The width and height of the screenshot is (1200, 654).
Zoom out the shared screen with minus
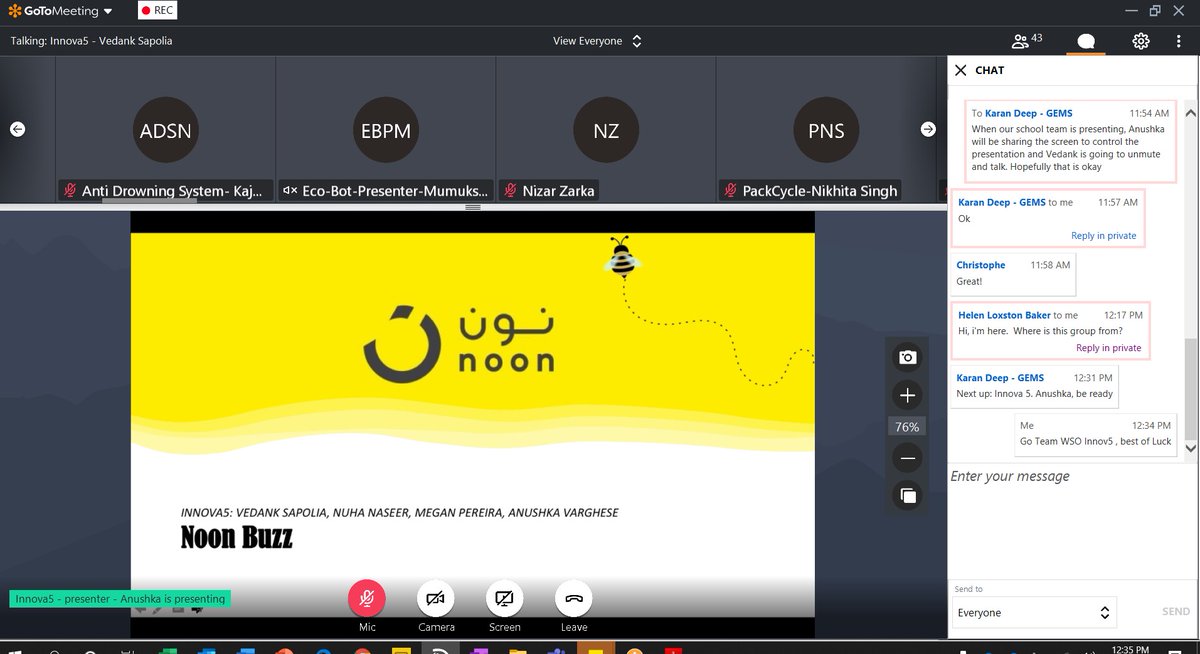coord(907,458)
